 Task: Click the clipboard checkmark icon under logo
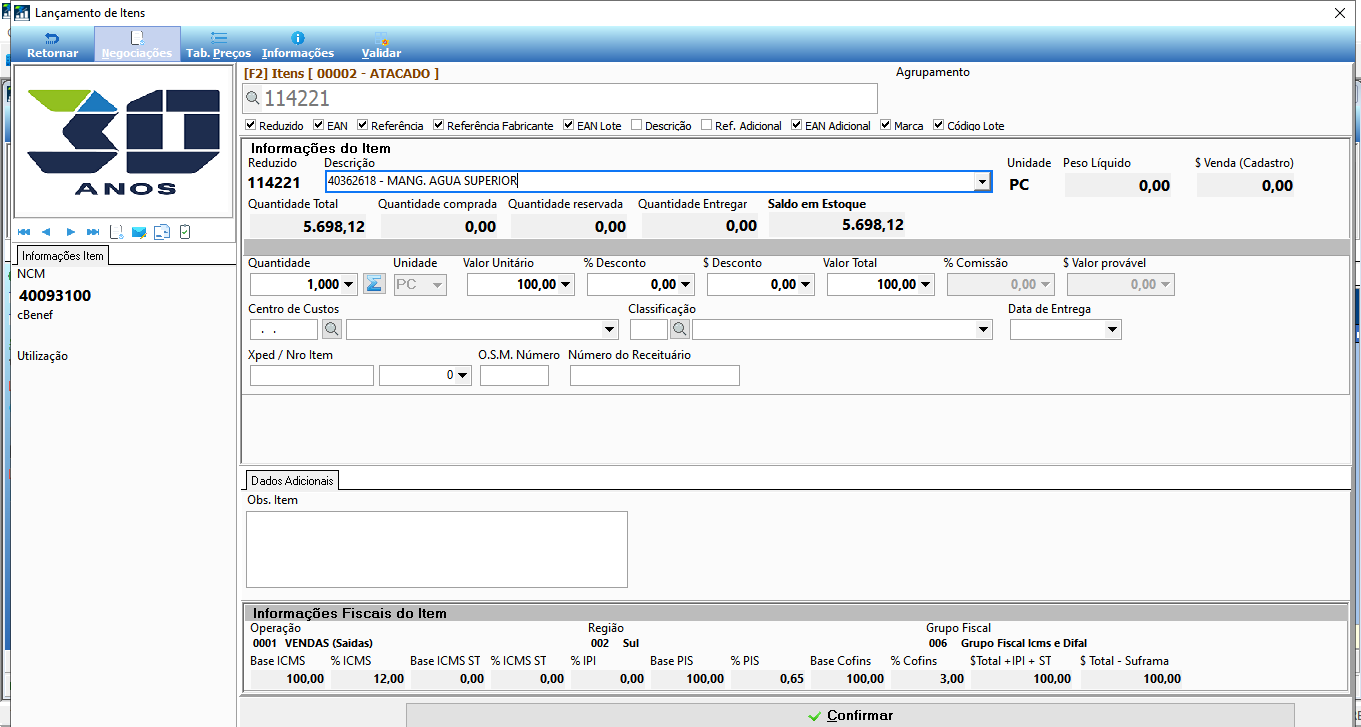coord(185,232)
